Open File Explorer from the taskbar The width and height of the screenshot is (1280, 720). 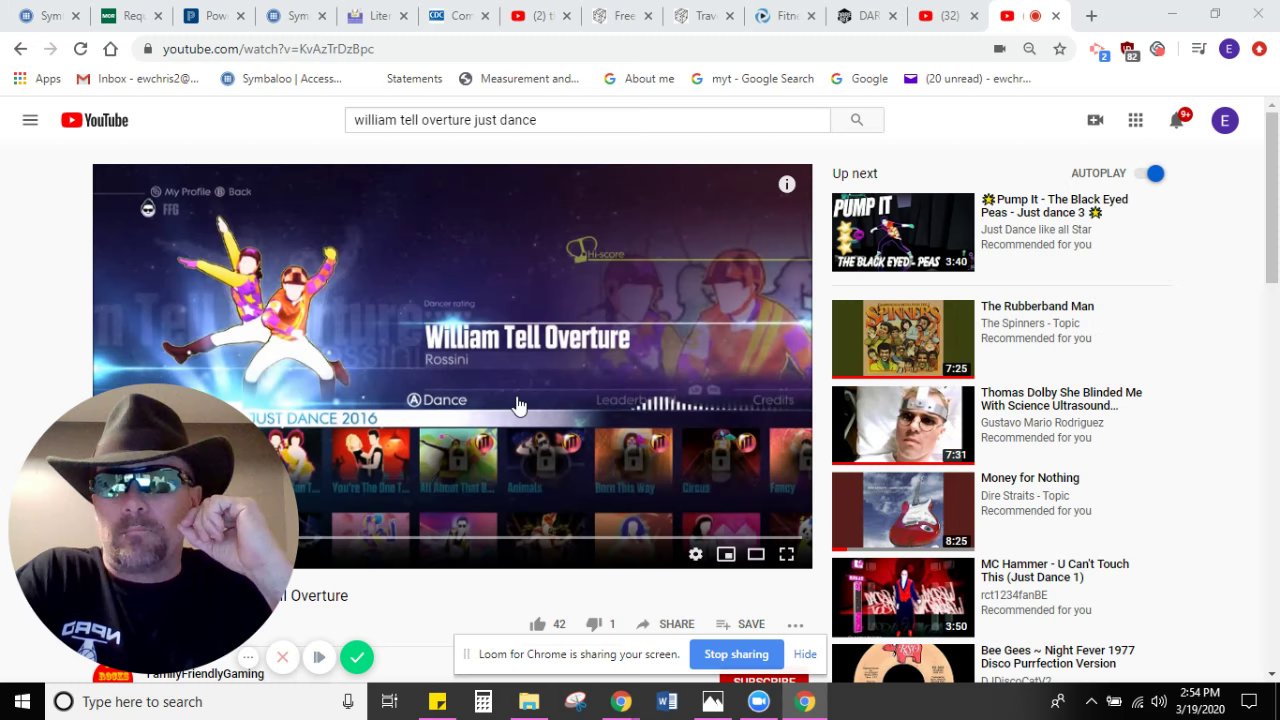coord(529,702)
